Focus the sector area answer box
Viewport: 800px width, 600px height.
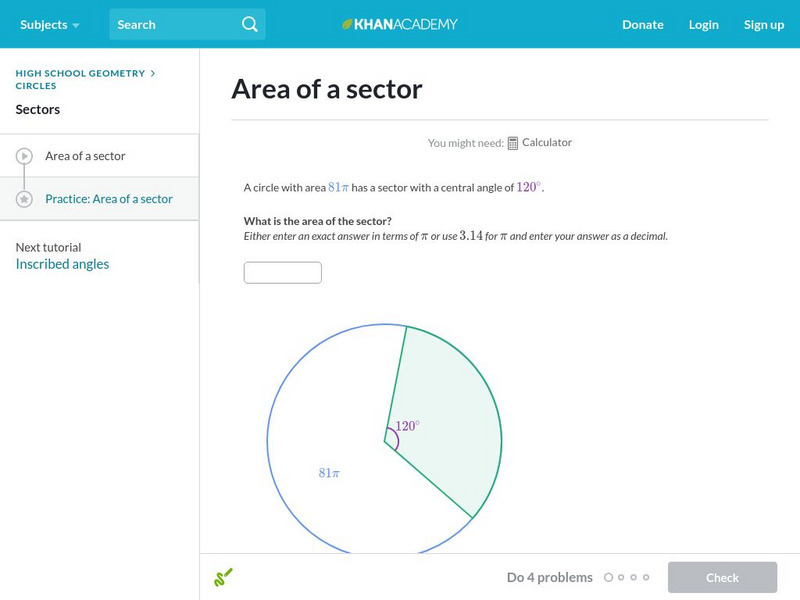pos(283,272)
